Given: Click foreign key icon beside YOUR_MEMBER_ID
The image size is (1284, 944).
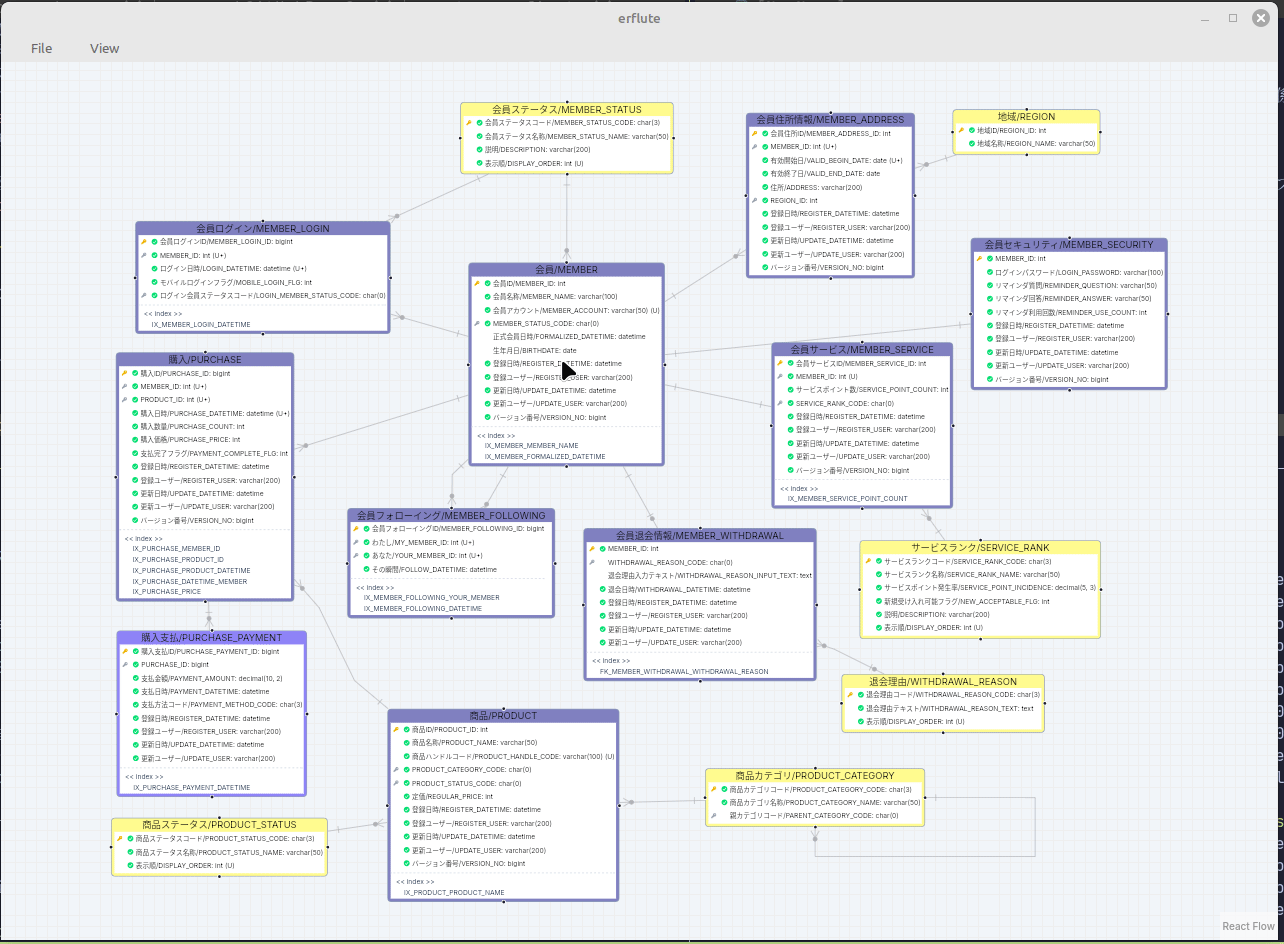Looking at the screenshot, I should [x=356, y=555].
